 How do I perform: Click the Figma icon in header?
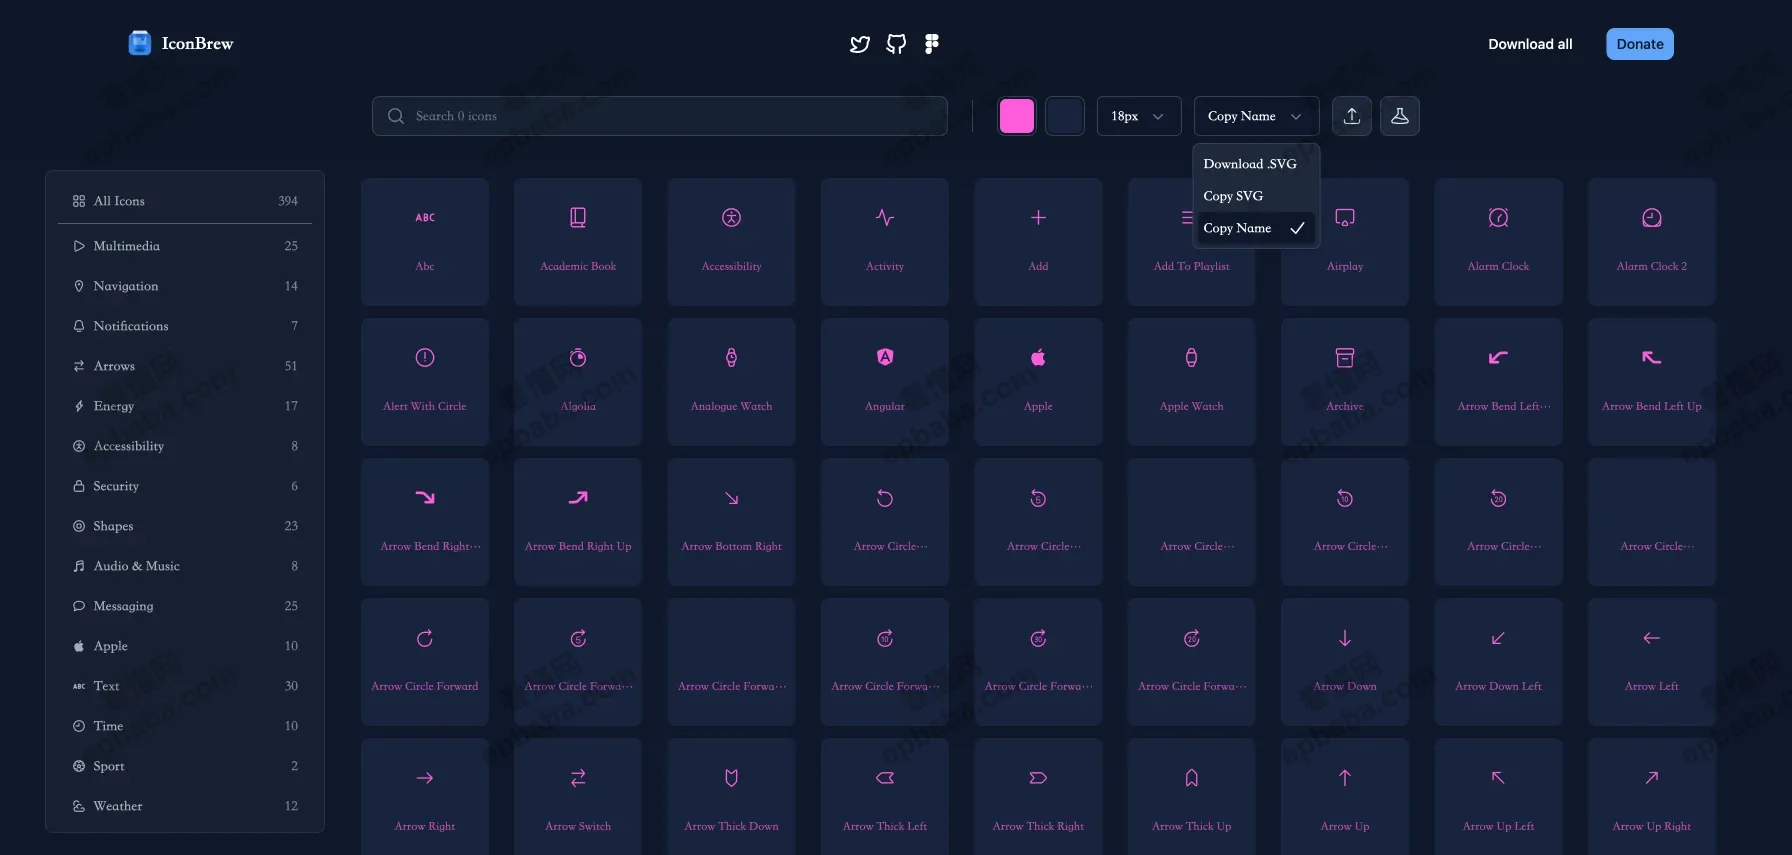click(932, 44)
